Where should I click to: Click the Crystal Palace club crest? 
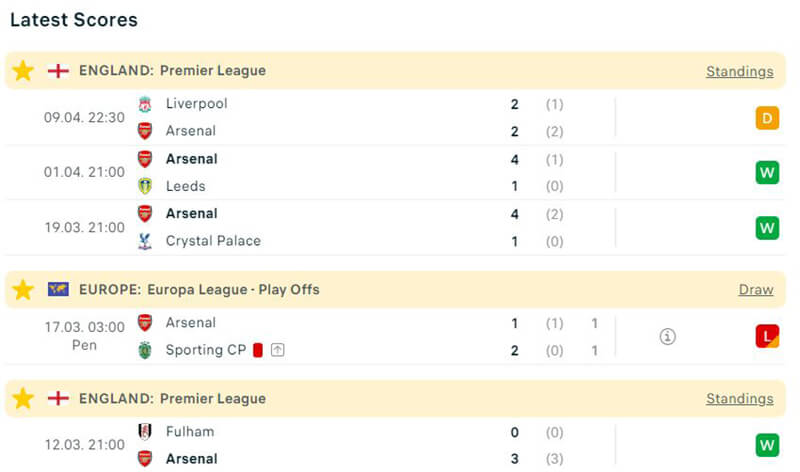point(145,241)
